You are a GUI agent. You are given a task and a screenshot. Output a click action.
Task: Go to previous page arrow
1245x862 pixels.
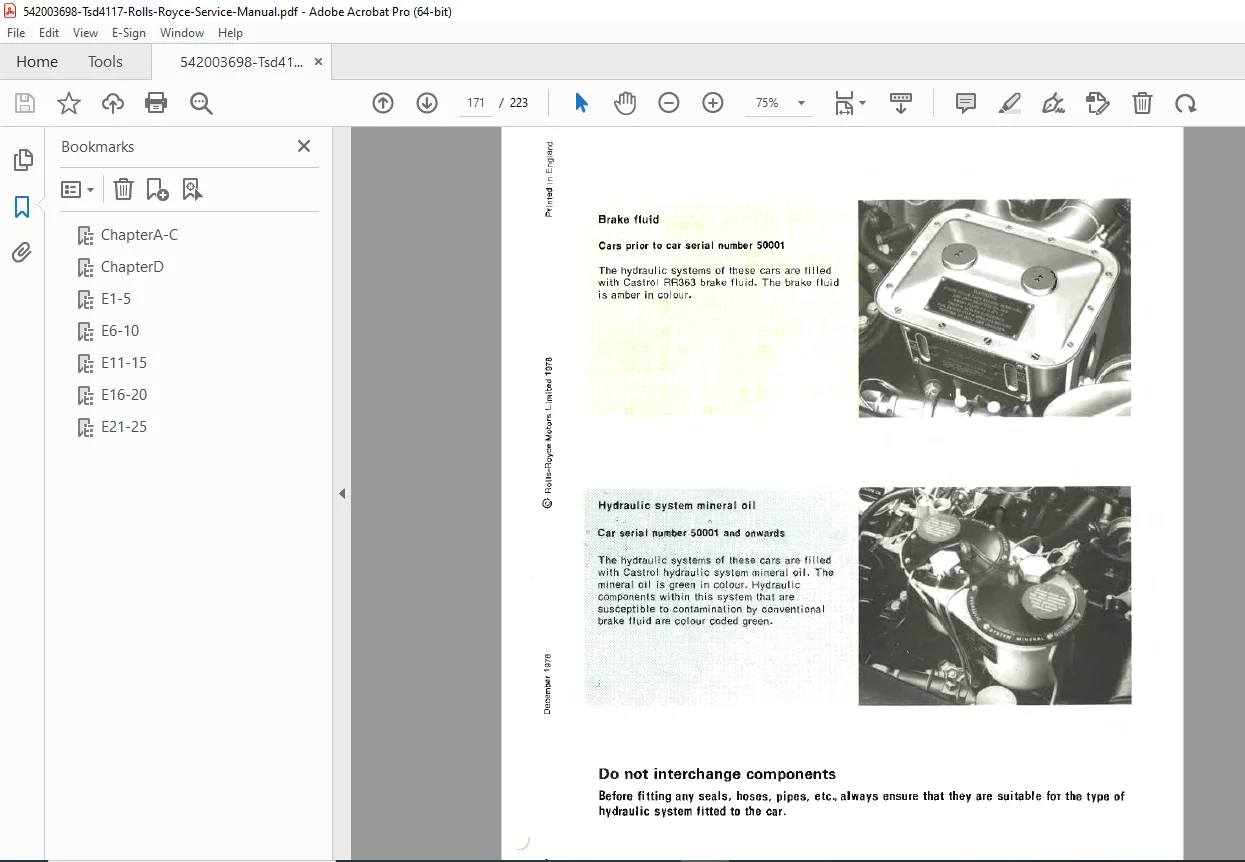click(x=383, y=103)
